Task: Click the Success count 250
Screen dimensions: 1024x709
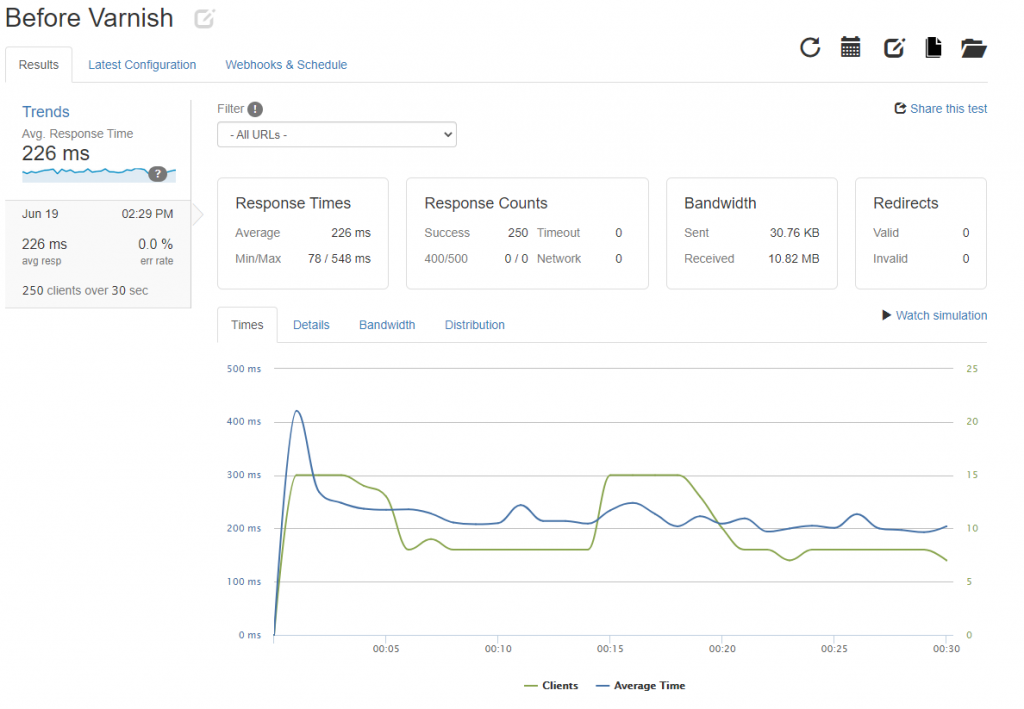Action: tap(518, 232)
